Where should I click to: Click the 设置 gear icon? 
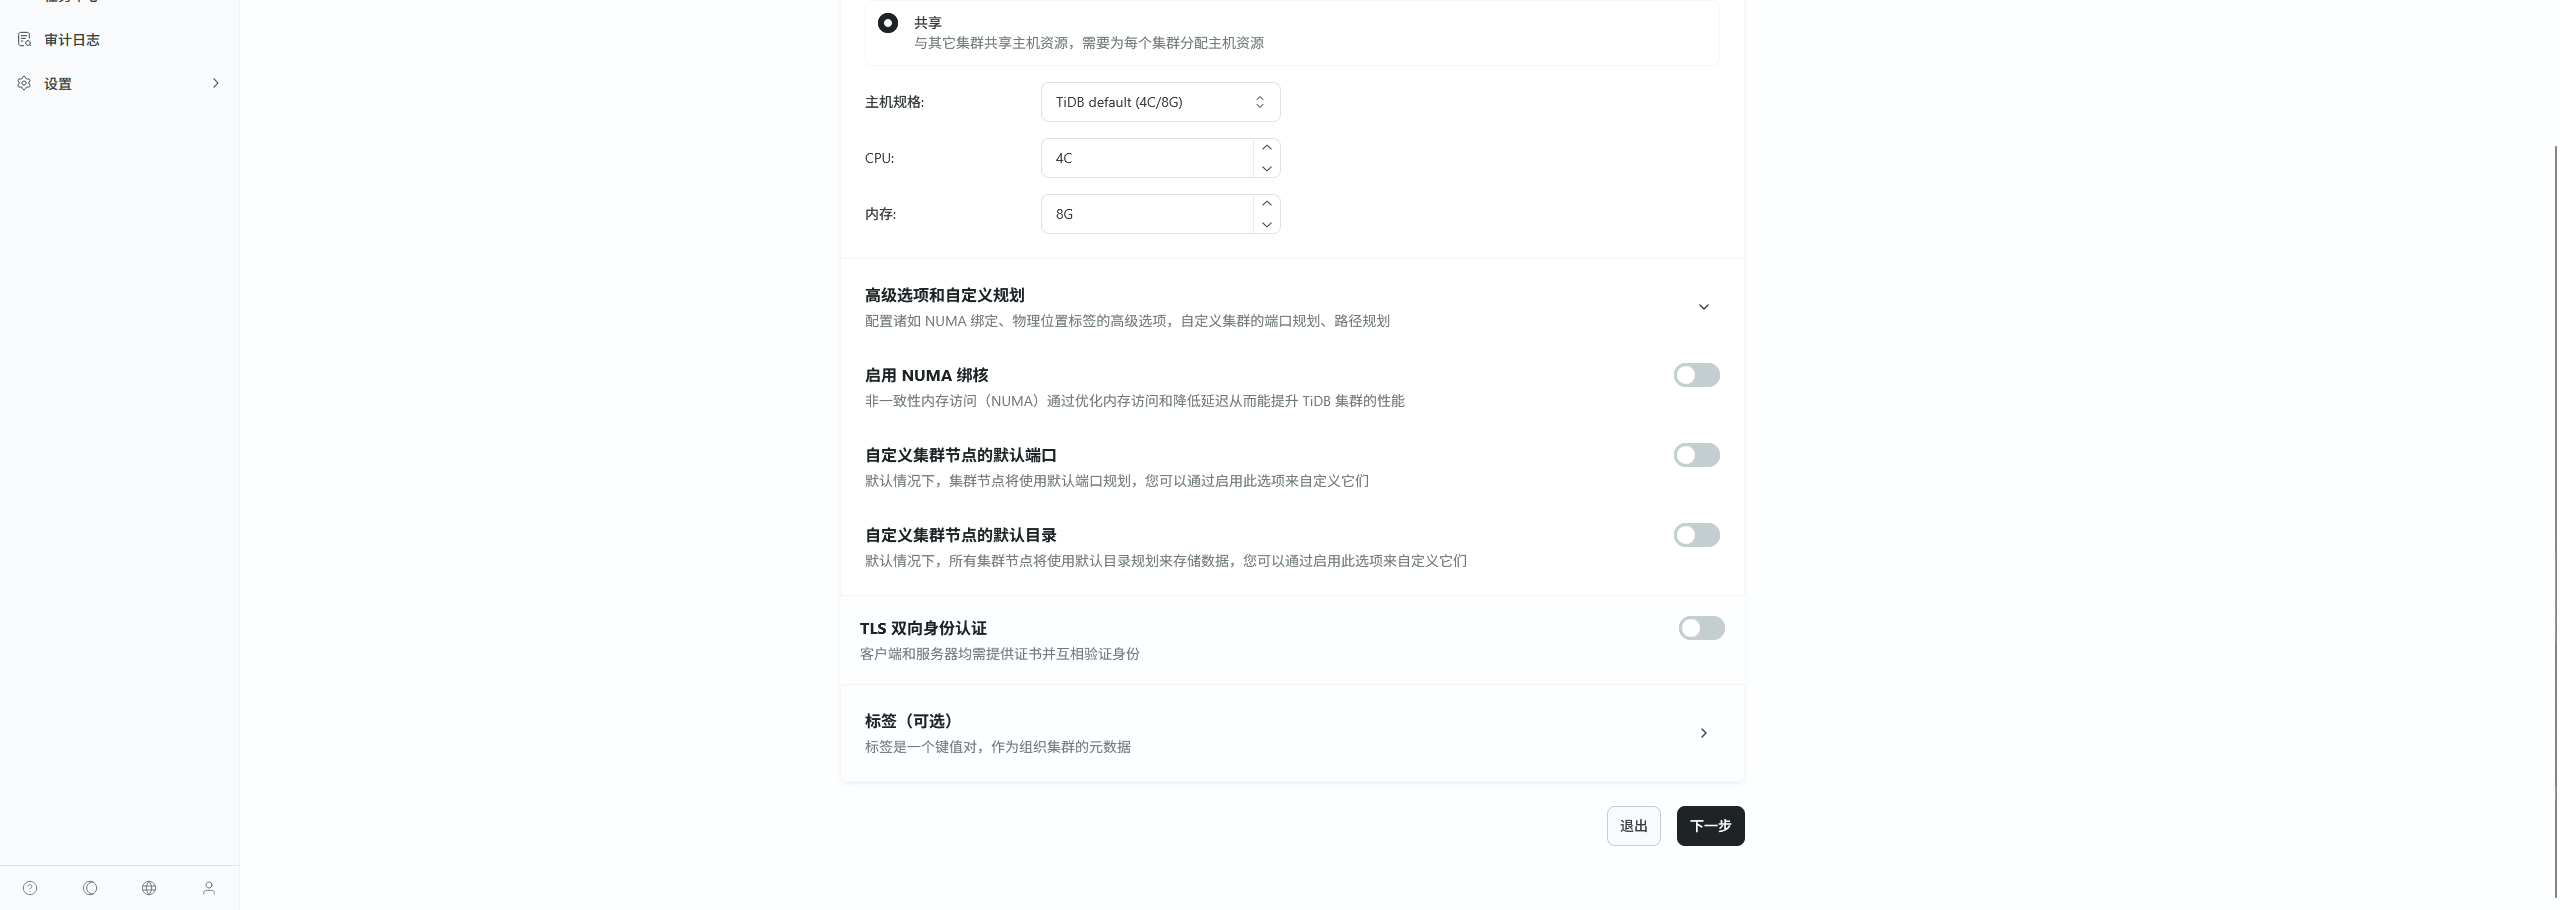[x=25, y=84]
